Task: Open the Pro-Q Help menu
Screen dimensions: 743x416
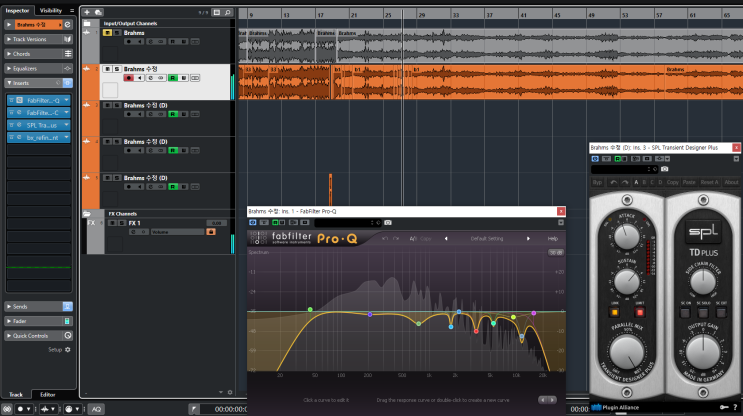Action: [553, 239]
